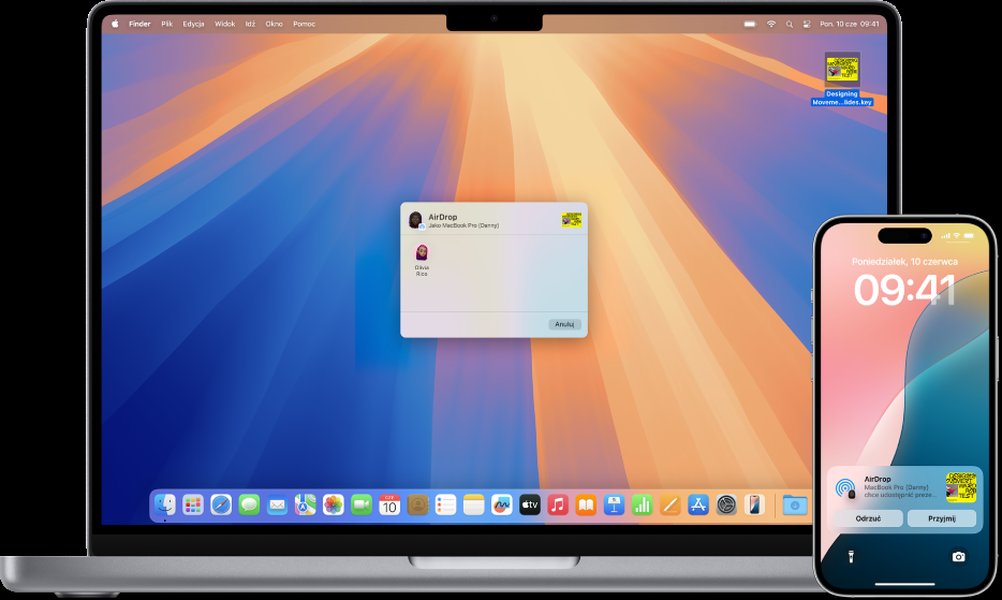Click the AirDrop title in the Mac dialog

point(442,217)
